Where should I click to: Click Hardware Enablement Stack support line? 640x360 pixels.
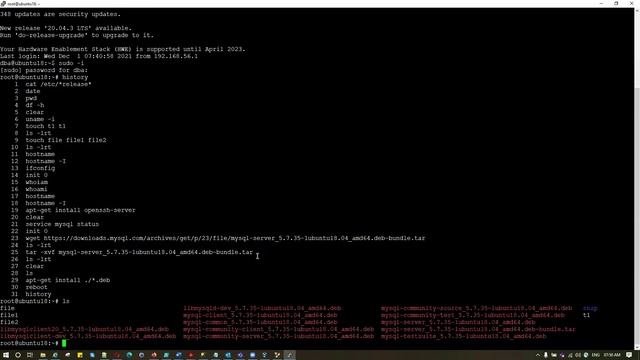point(123,49)
